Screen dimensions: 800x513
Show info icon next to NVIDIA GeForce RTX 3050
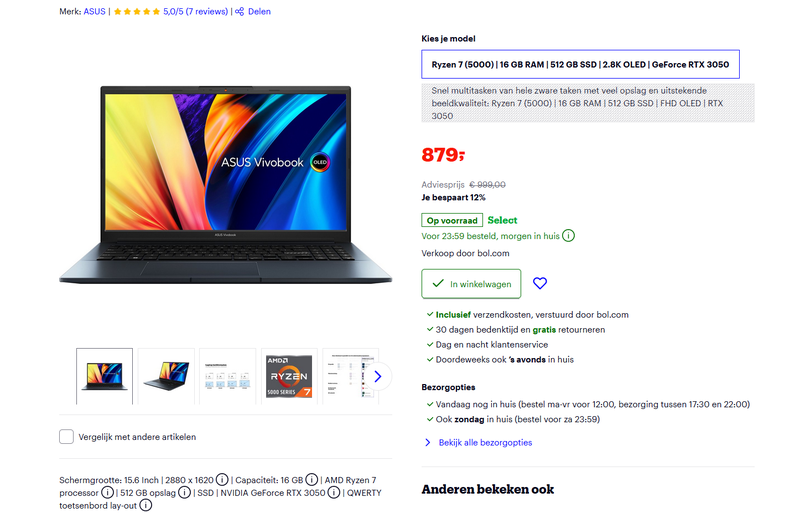pos(334,493)
